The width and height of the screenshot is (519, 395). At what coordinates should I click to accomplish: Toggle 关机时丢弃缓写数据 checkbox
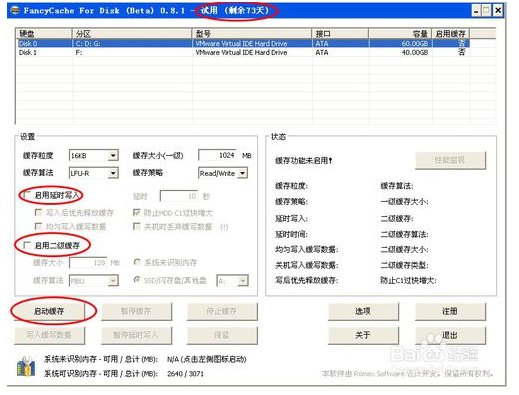tap(136, 226)
